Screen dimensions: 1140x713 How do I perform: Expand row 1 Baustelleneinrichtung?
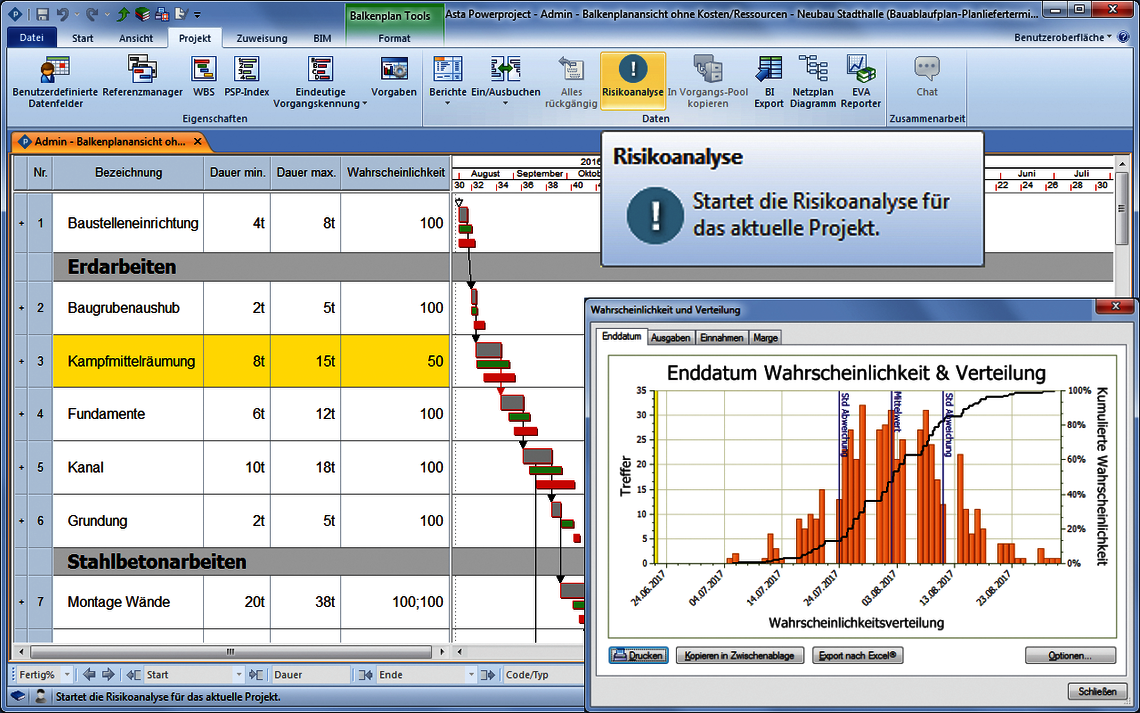point(21,223)
